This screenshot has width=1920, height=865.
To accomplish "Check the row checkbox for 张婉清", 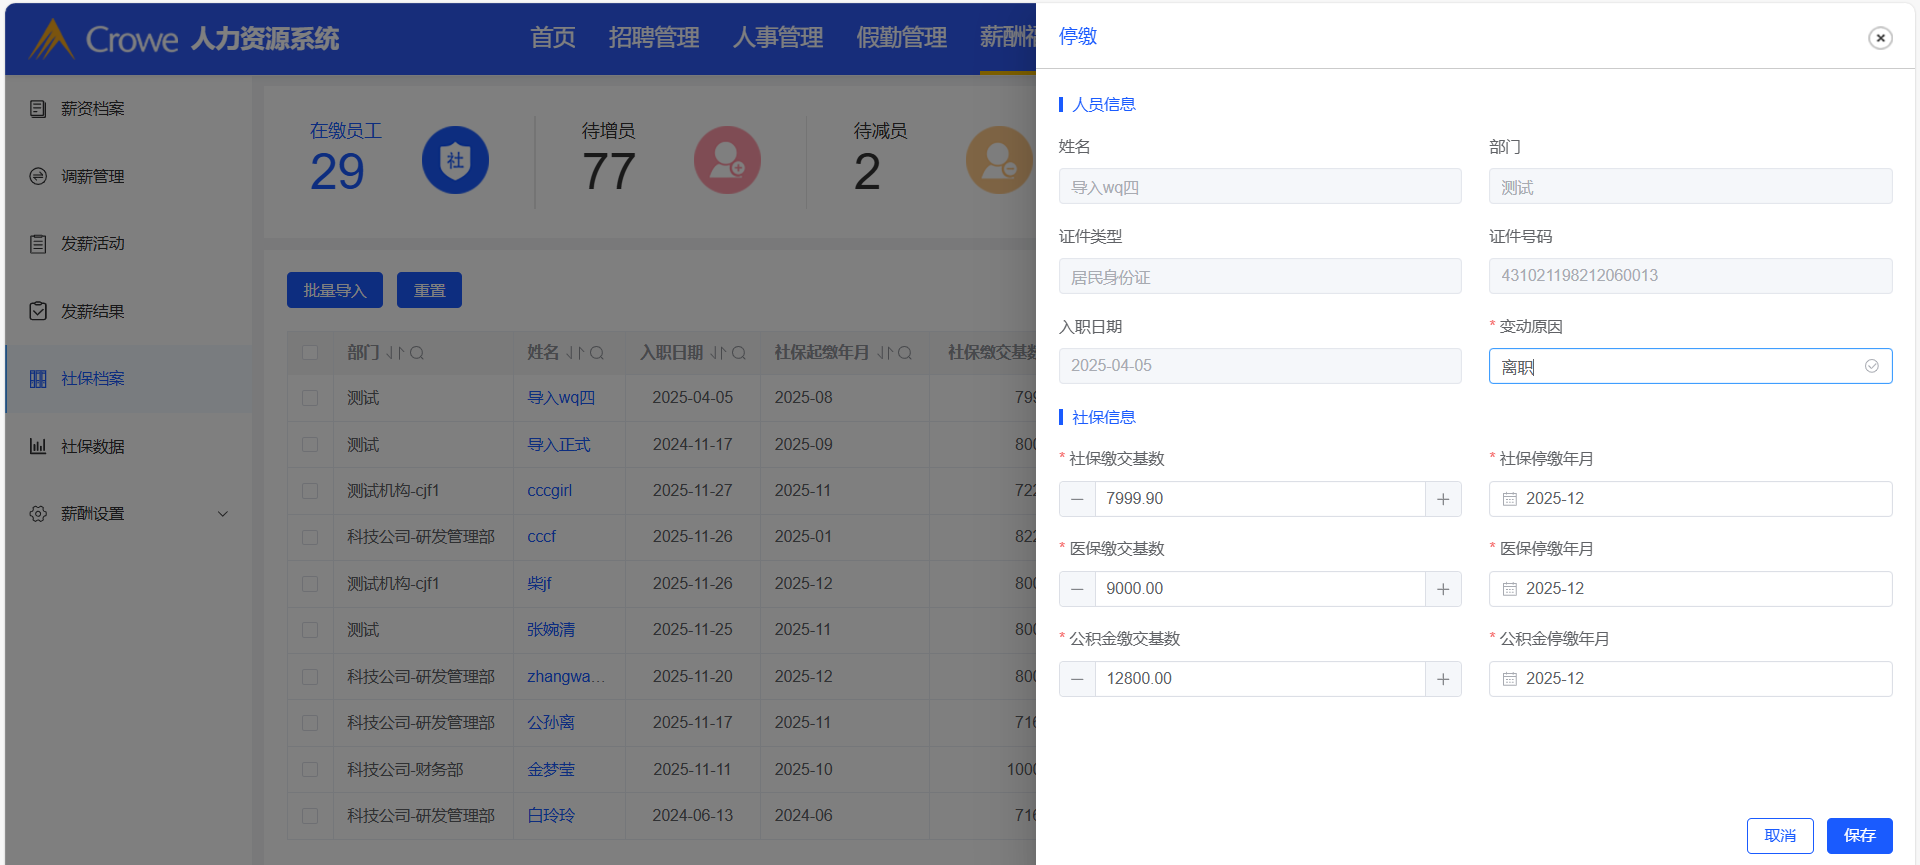I will [310, 630].
